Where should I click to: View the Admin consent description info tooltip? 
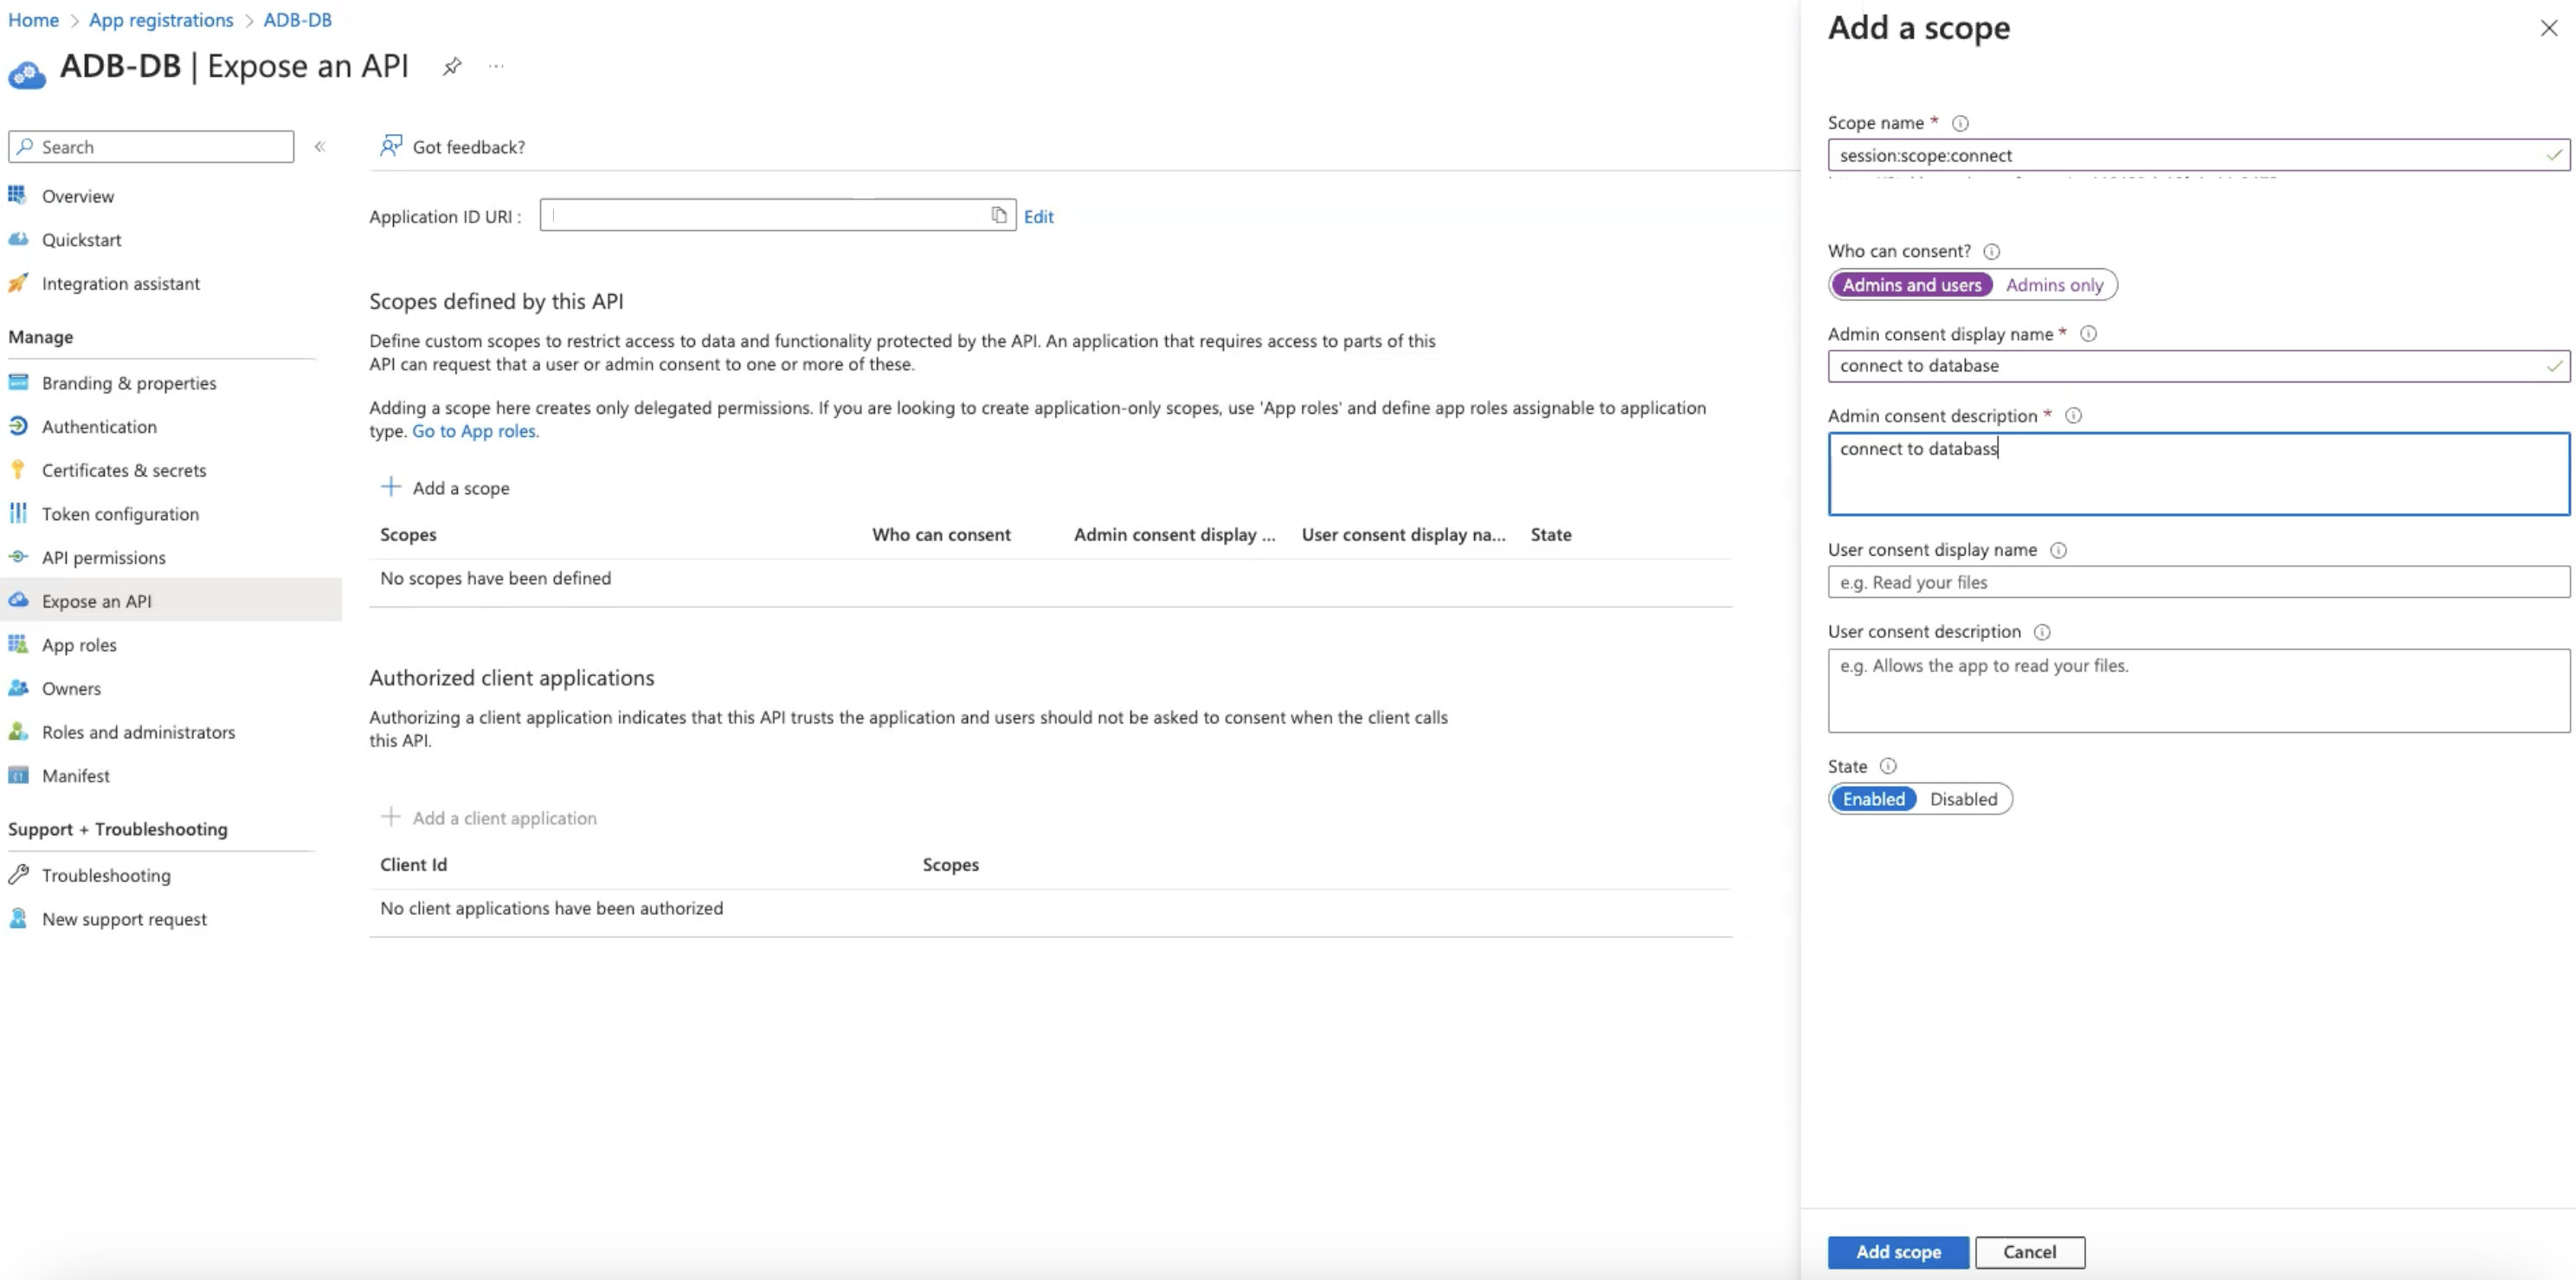[x=2074, y=415]
